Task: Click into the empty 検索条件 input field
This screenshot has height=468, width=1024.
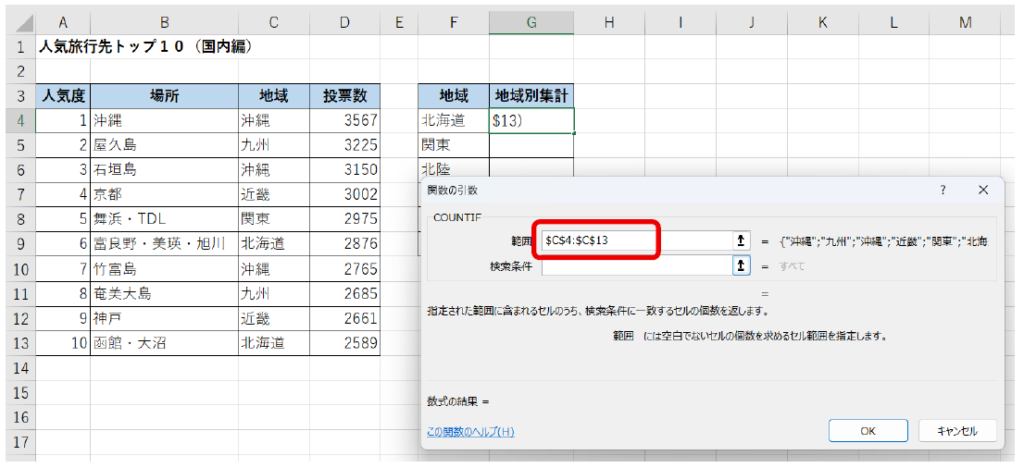Action: click(635, 266)
